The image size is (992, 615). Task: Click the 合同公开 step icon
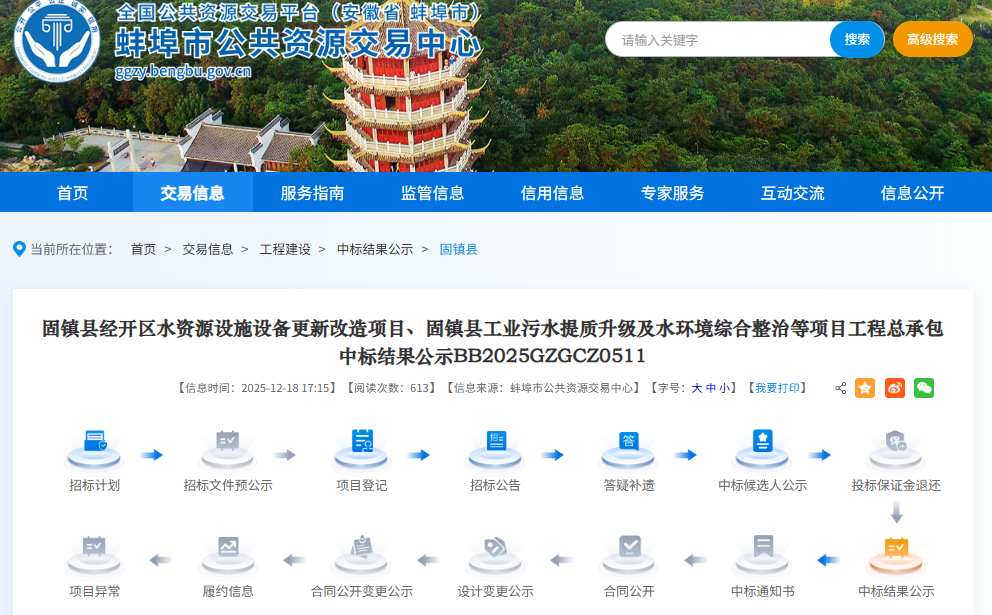tap(628, 553)
